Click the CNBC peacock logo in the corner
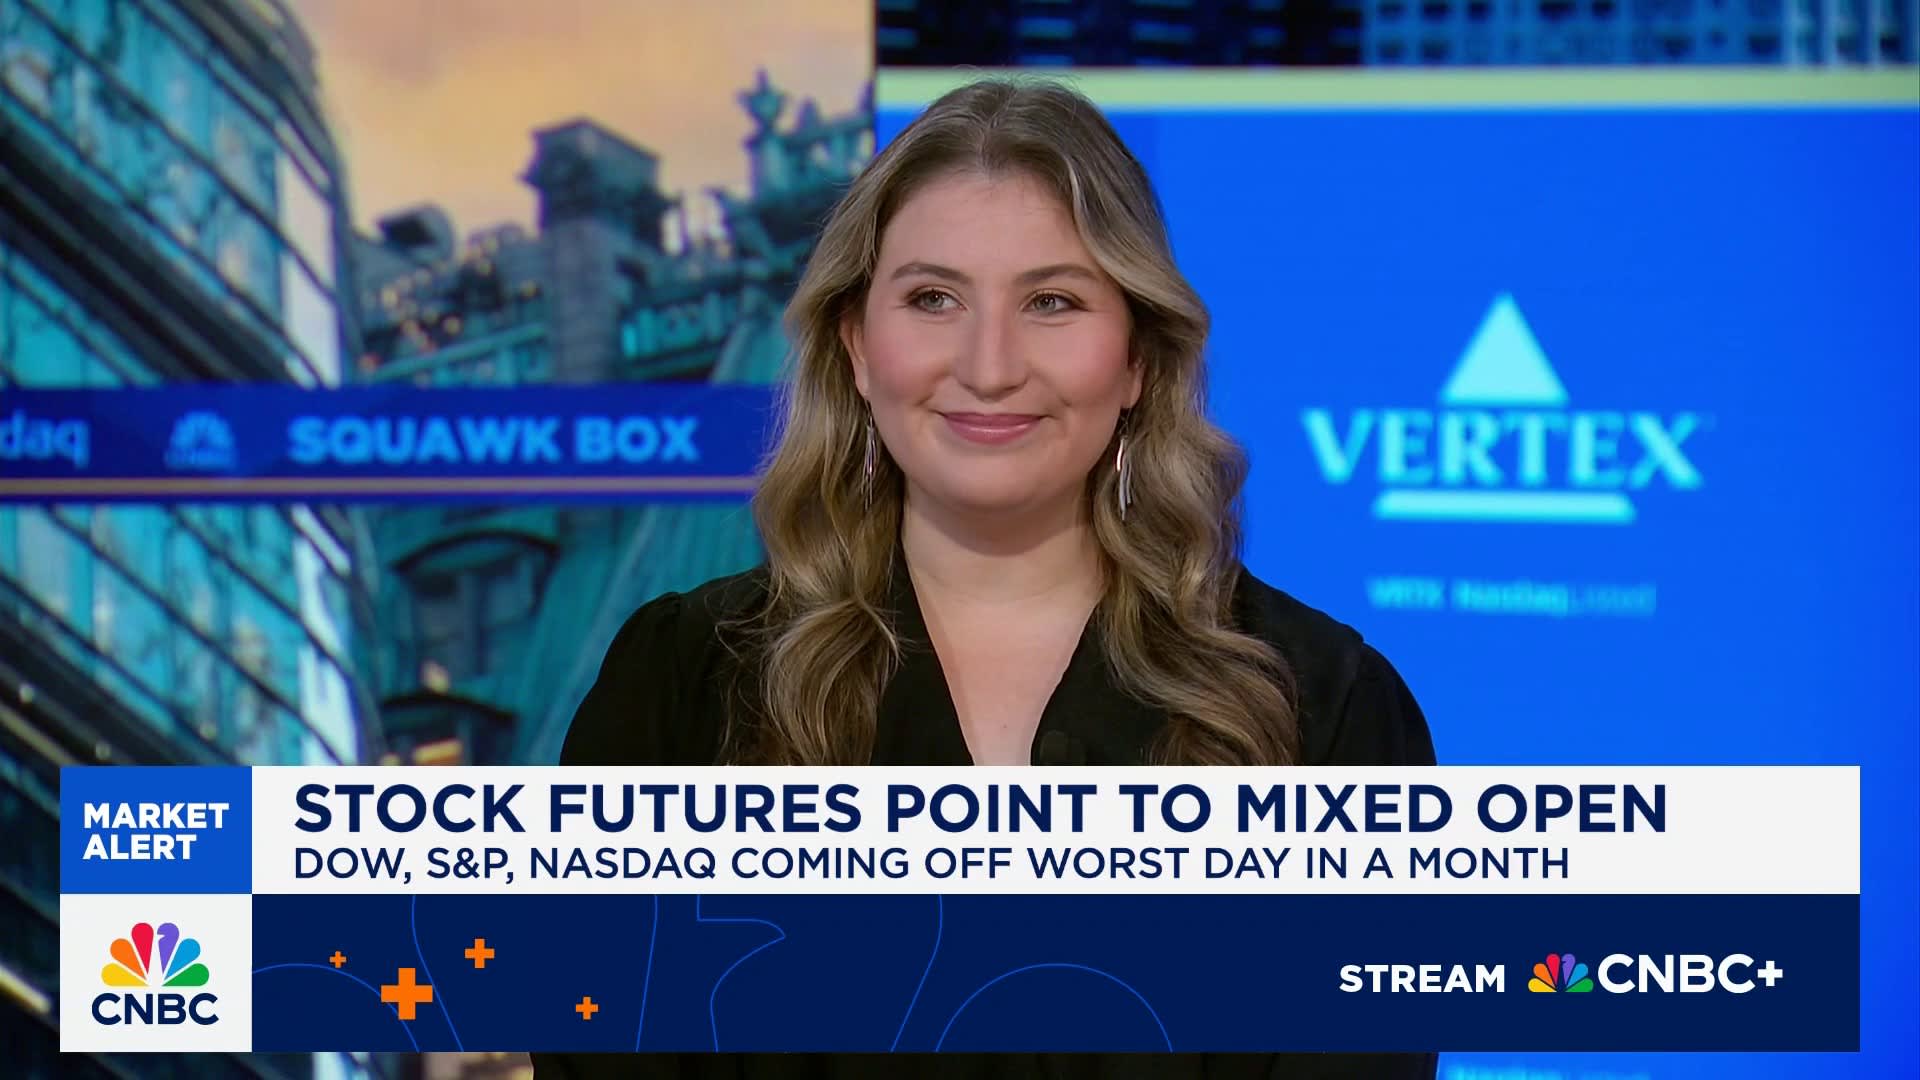The height and width of the screenshot is (1080, 1920). click(155, 973)
